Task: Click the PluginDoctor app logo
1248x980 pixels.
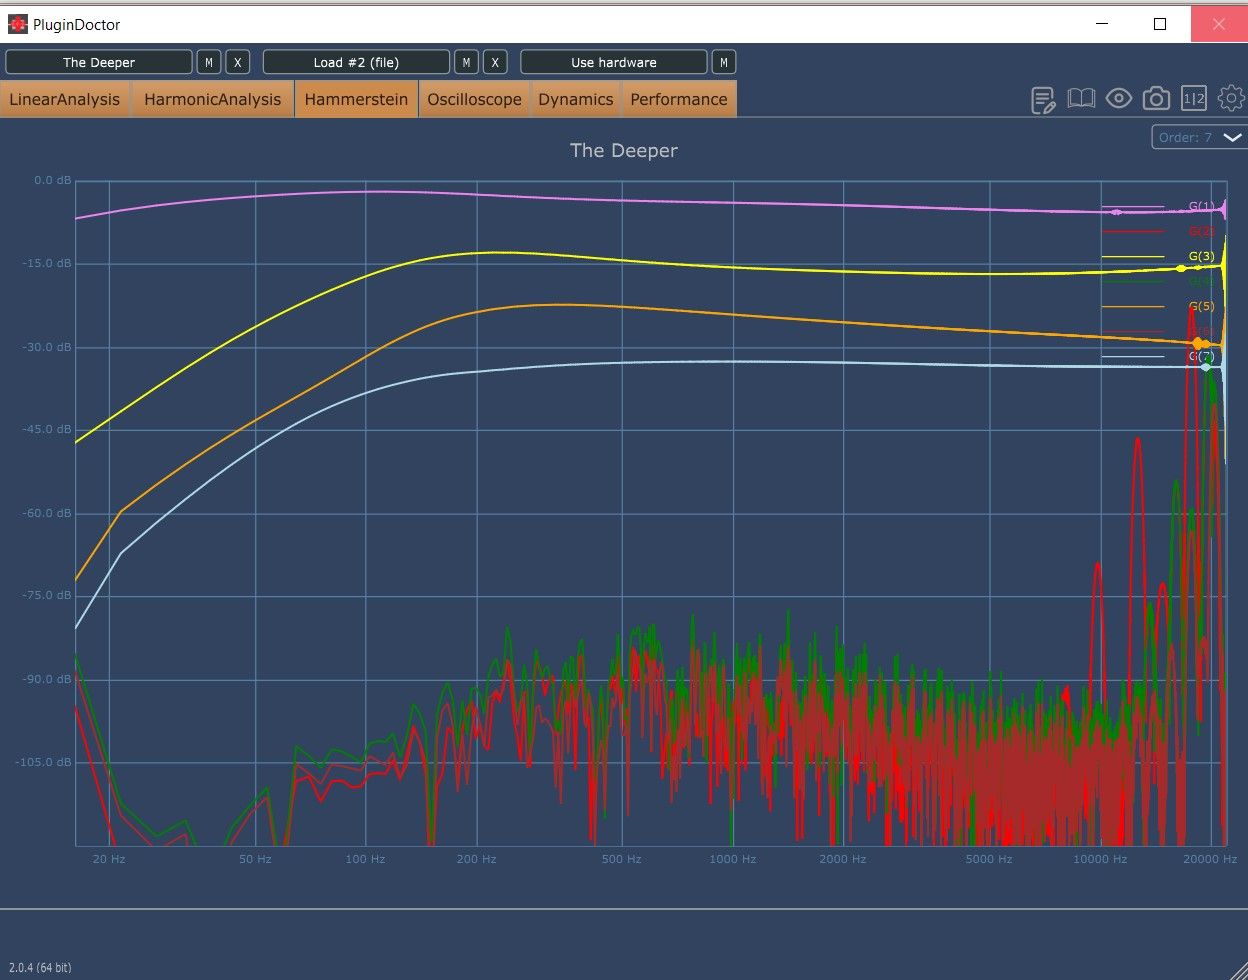Action: [x=18, y=24]
